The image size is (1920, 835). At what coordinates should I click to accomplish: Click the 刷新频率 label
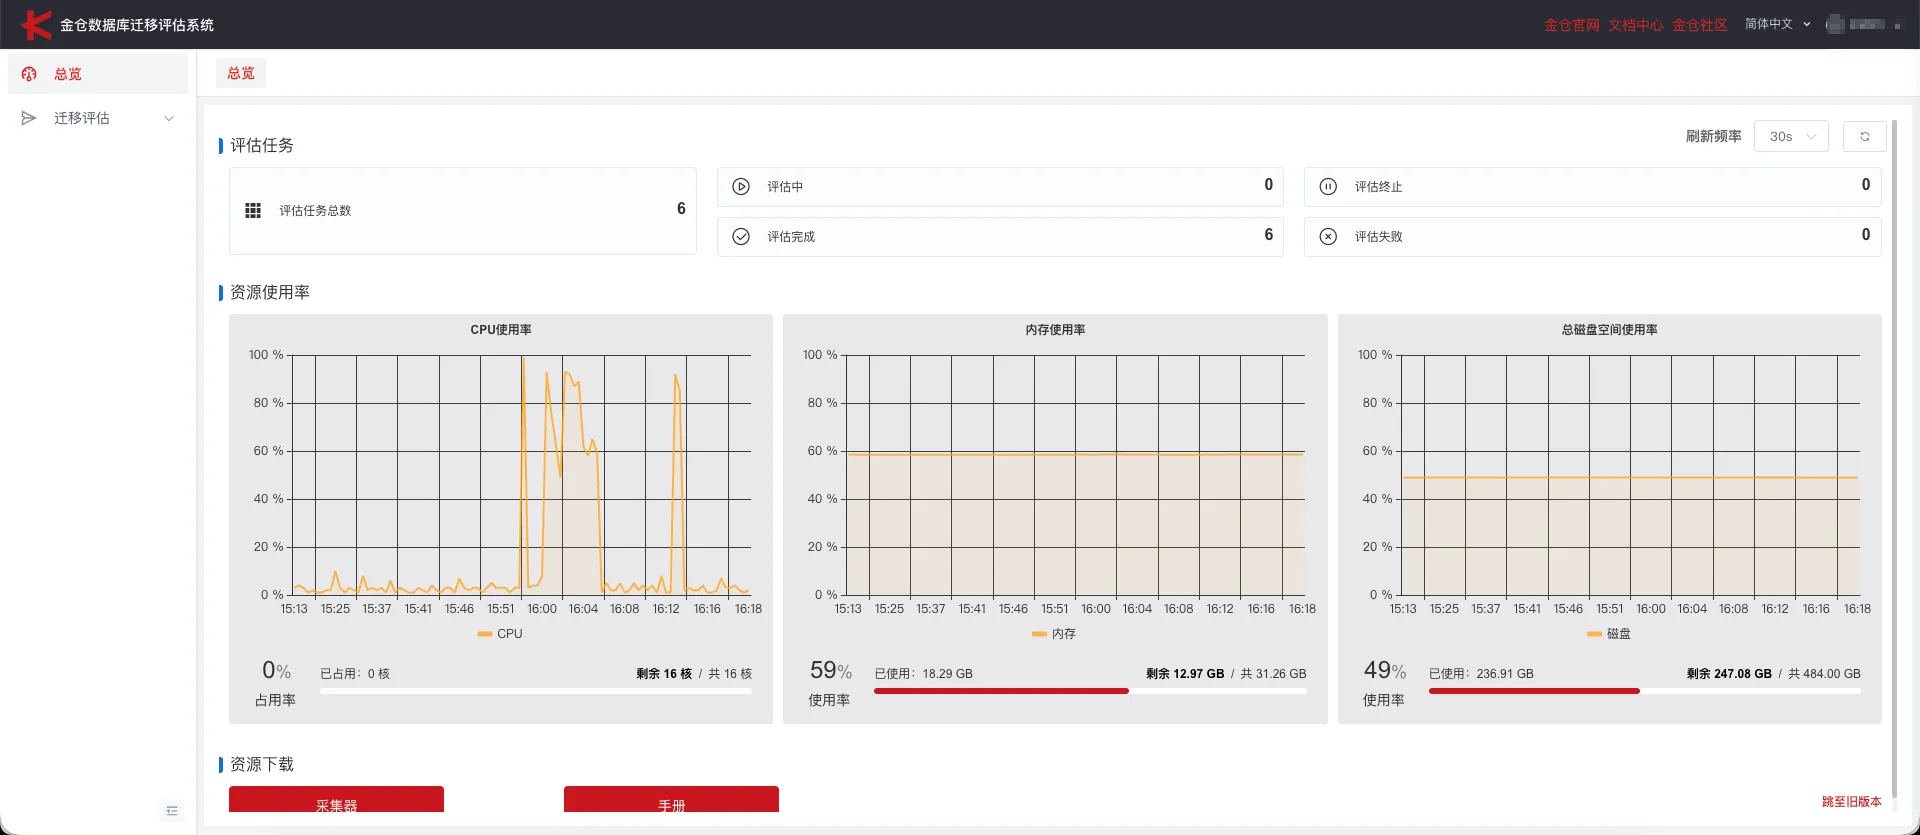click(x=1714, y=137)
